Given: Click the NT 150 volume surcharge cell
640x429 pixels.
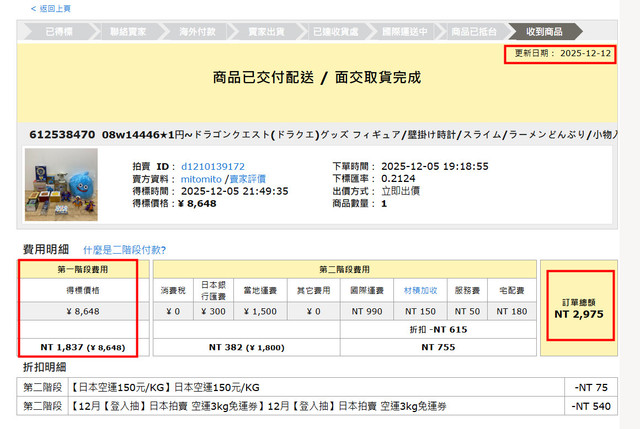Looking at the screenshot, I should pos(420,311).
